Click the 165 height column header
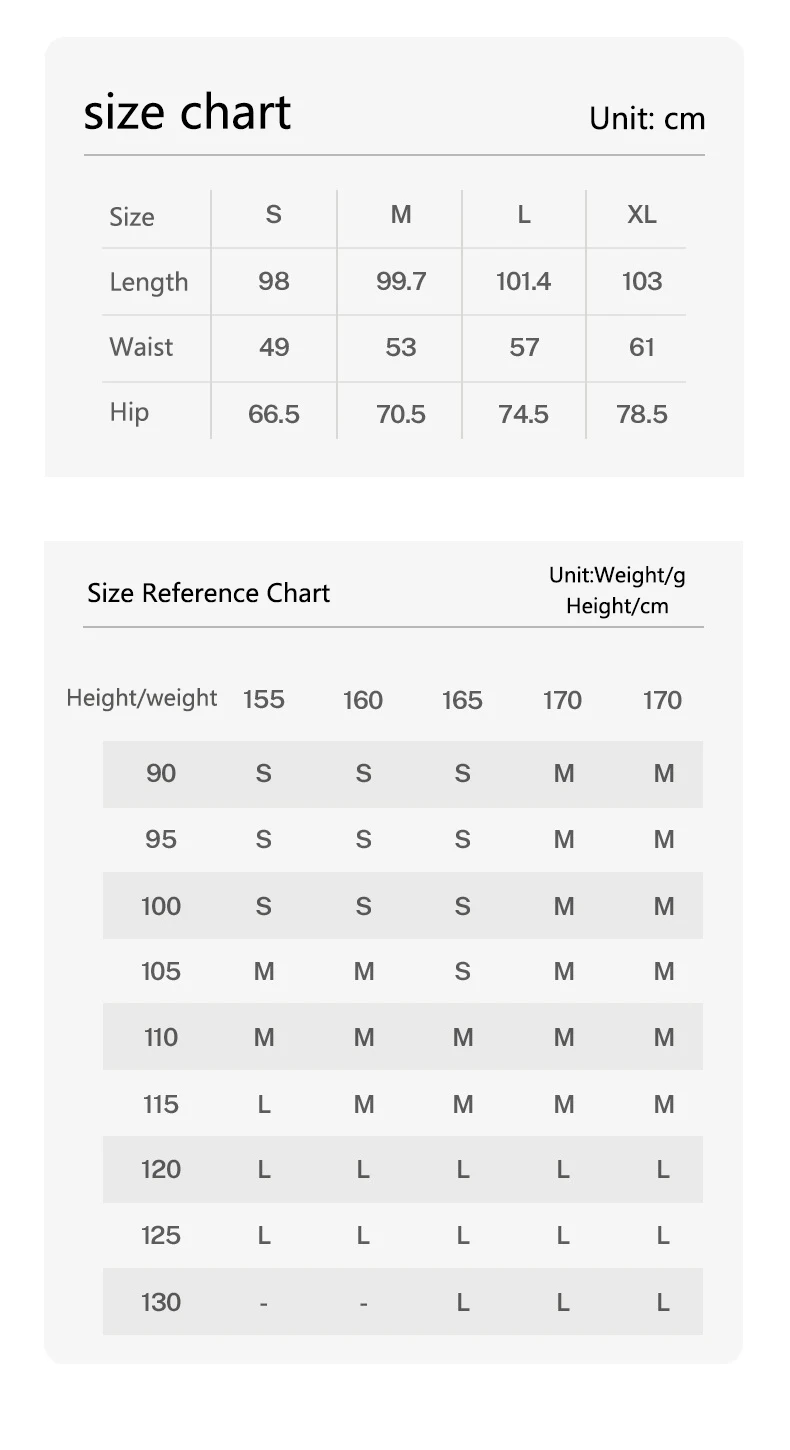This screenshot has width=790, height=1450. click(x=462, y=699)
